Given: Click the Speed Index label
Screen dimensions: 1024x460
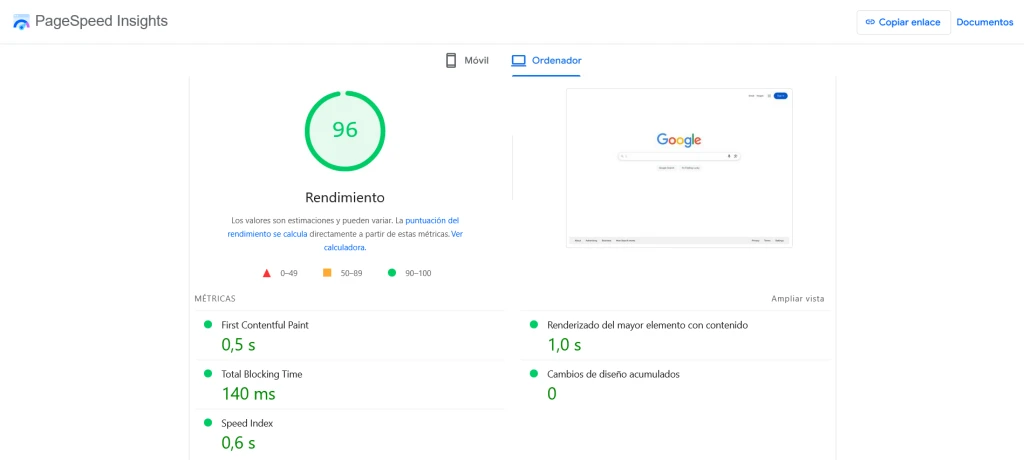Looking at the screenshot, I should (x=248, y=423).
